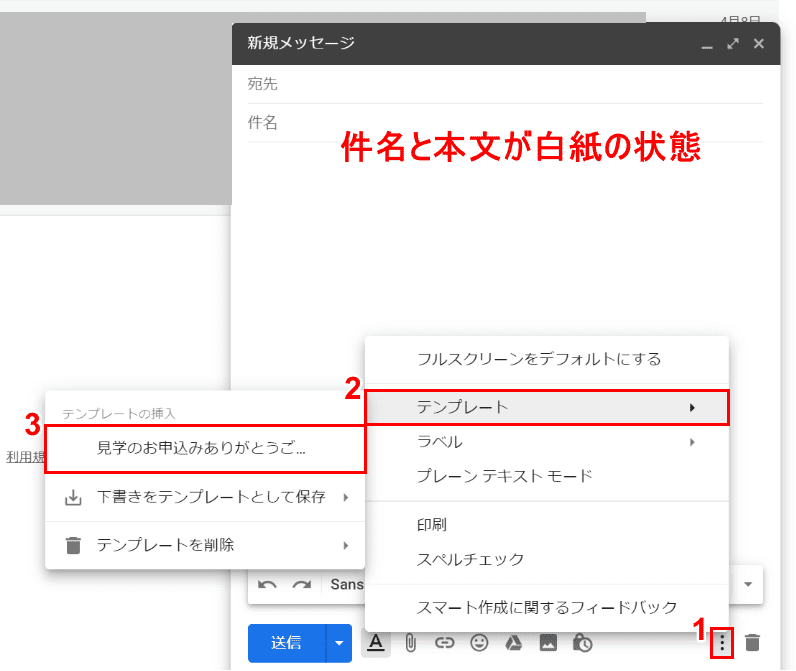Close the 新規メッセージ compose window
Viewport: 796px width, 671px height.
point(758,44)
